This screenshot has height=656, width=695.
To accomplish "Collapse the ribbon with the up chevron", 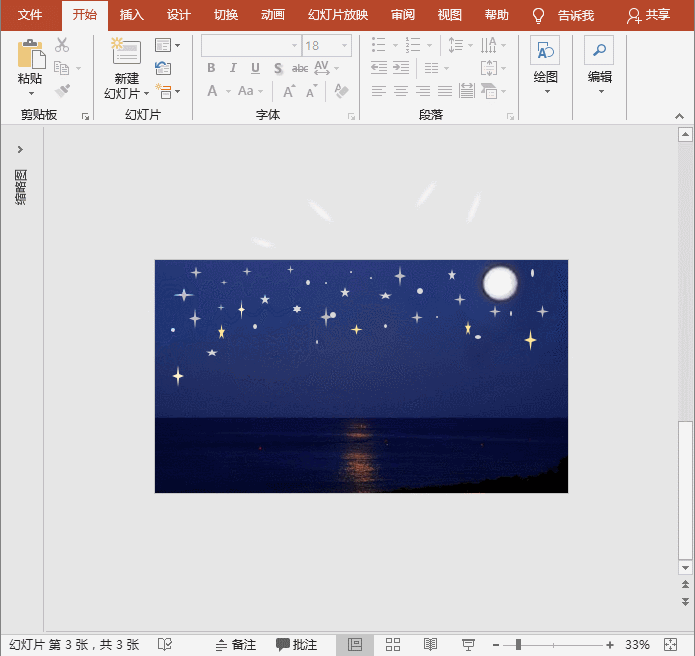I will [x=679, y=116].
